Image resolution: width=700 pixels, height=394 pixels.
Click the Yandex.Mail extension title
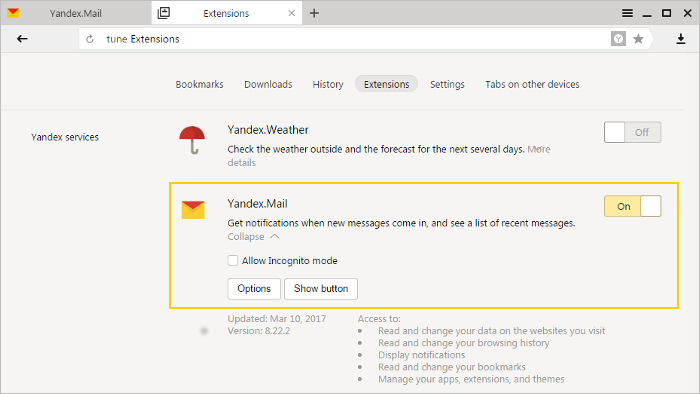coord(258,203)
